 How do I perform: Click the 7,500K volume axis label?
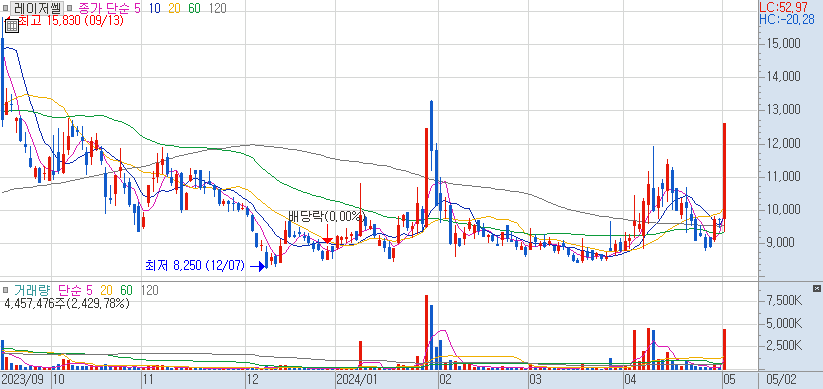coord(784,300)
